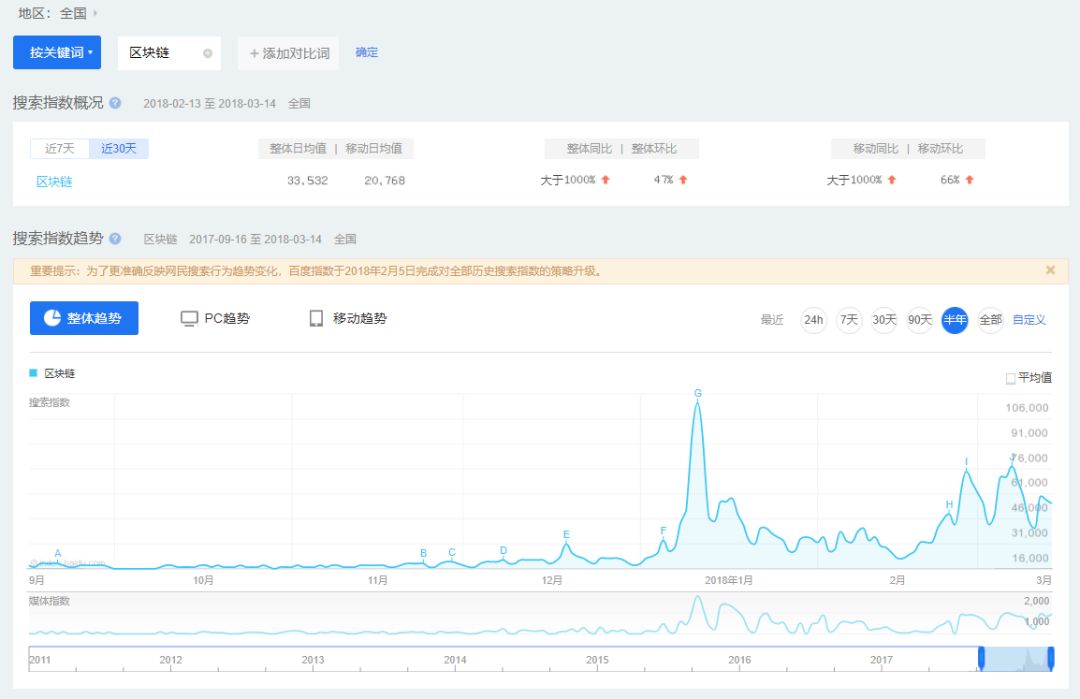Click the blue 区块链 legend square

click(33, 373)
